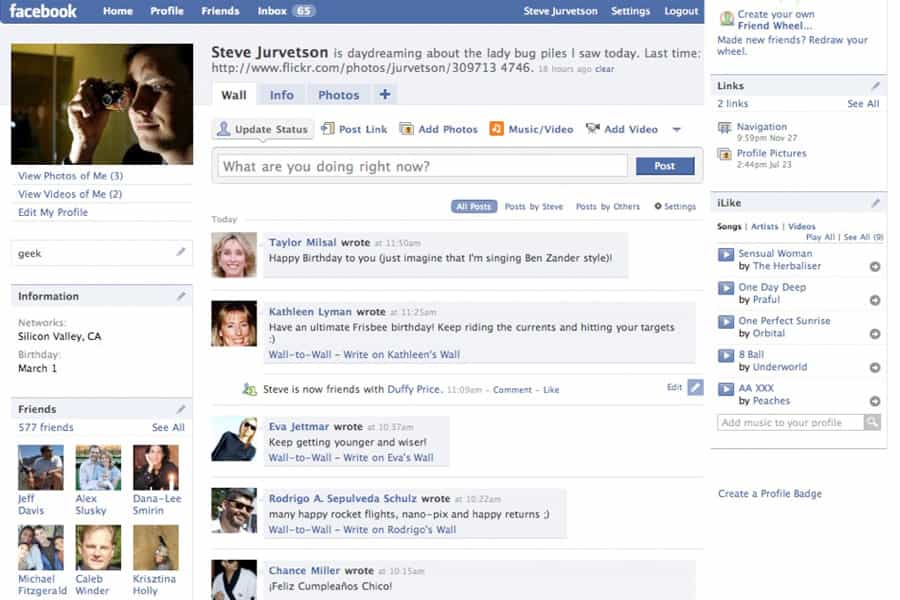900x600 pixels.
Task: Click Add music to your profile field
Action: click(x=790, y=423)
